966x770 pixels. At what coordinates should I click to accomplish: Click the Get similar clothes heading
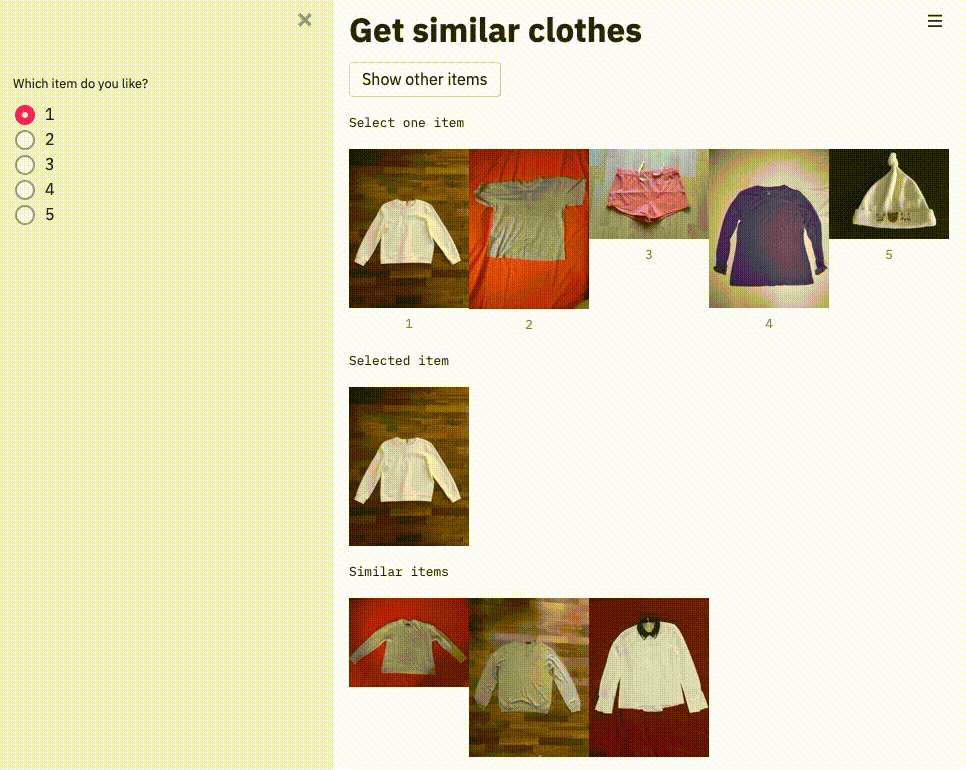[x=495, y=30]
